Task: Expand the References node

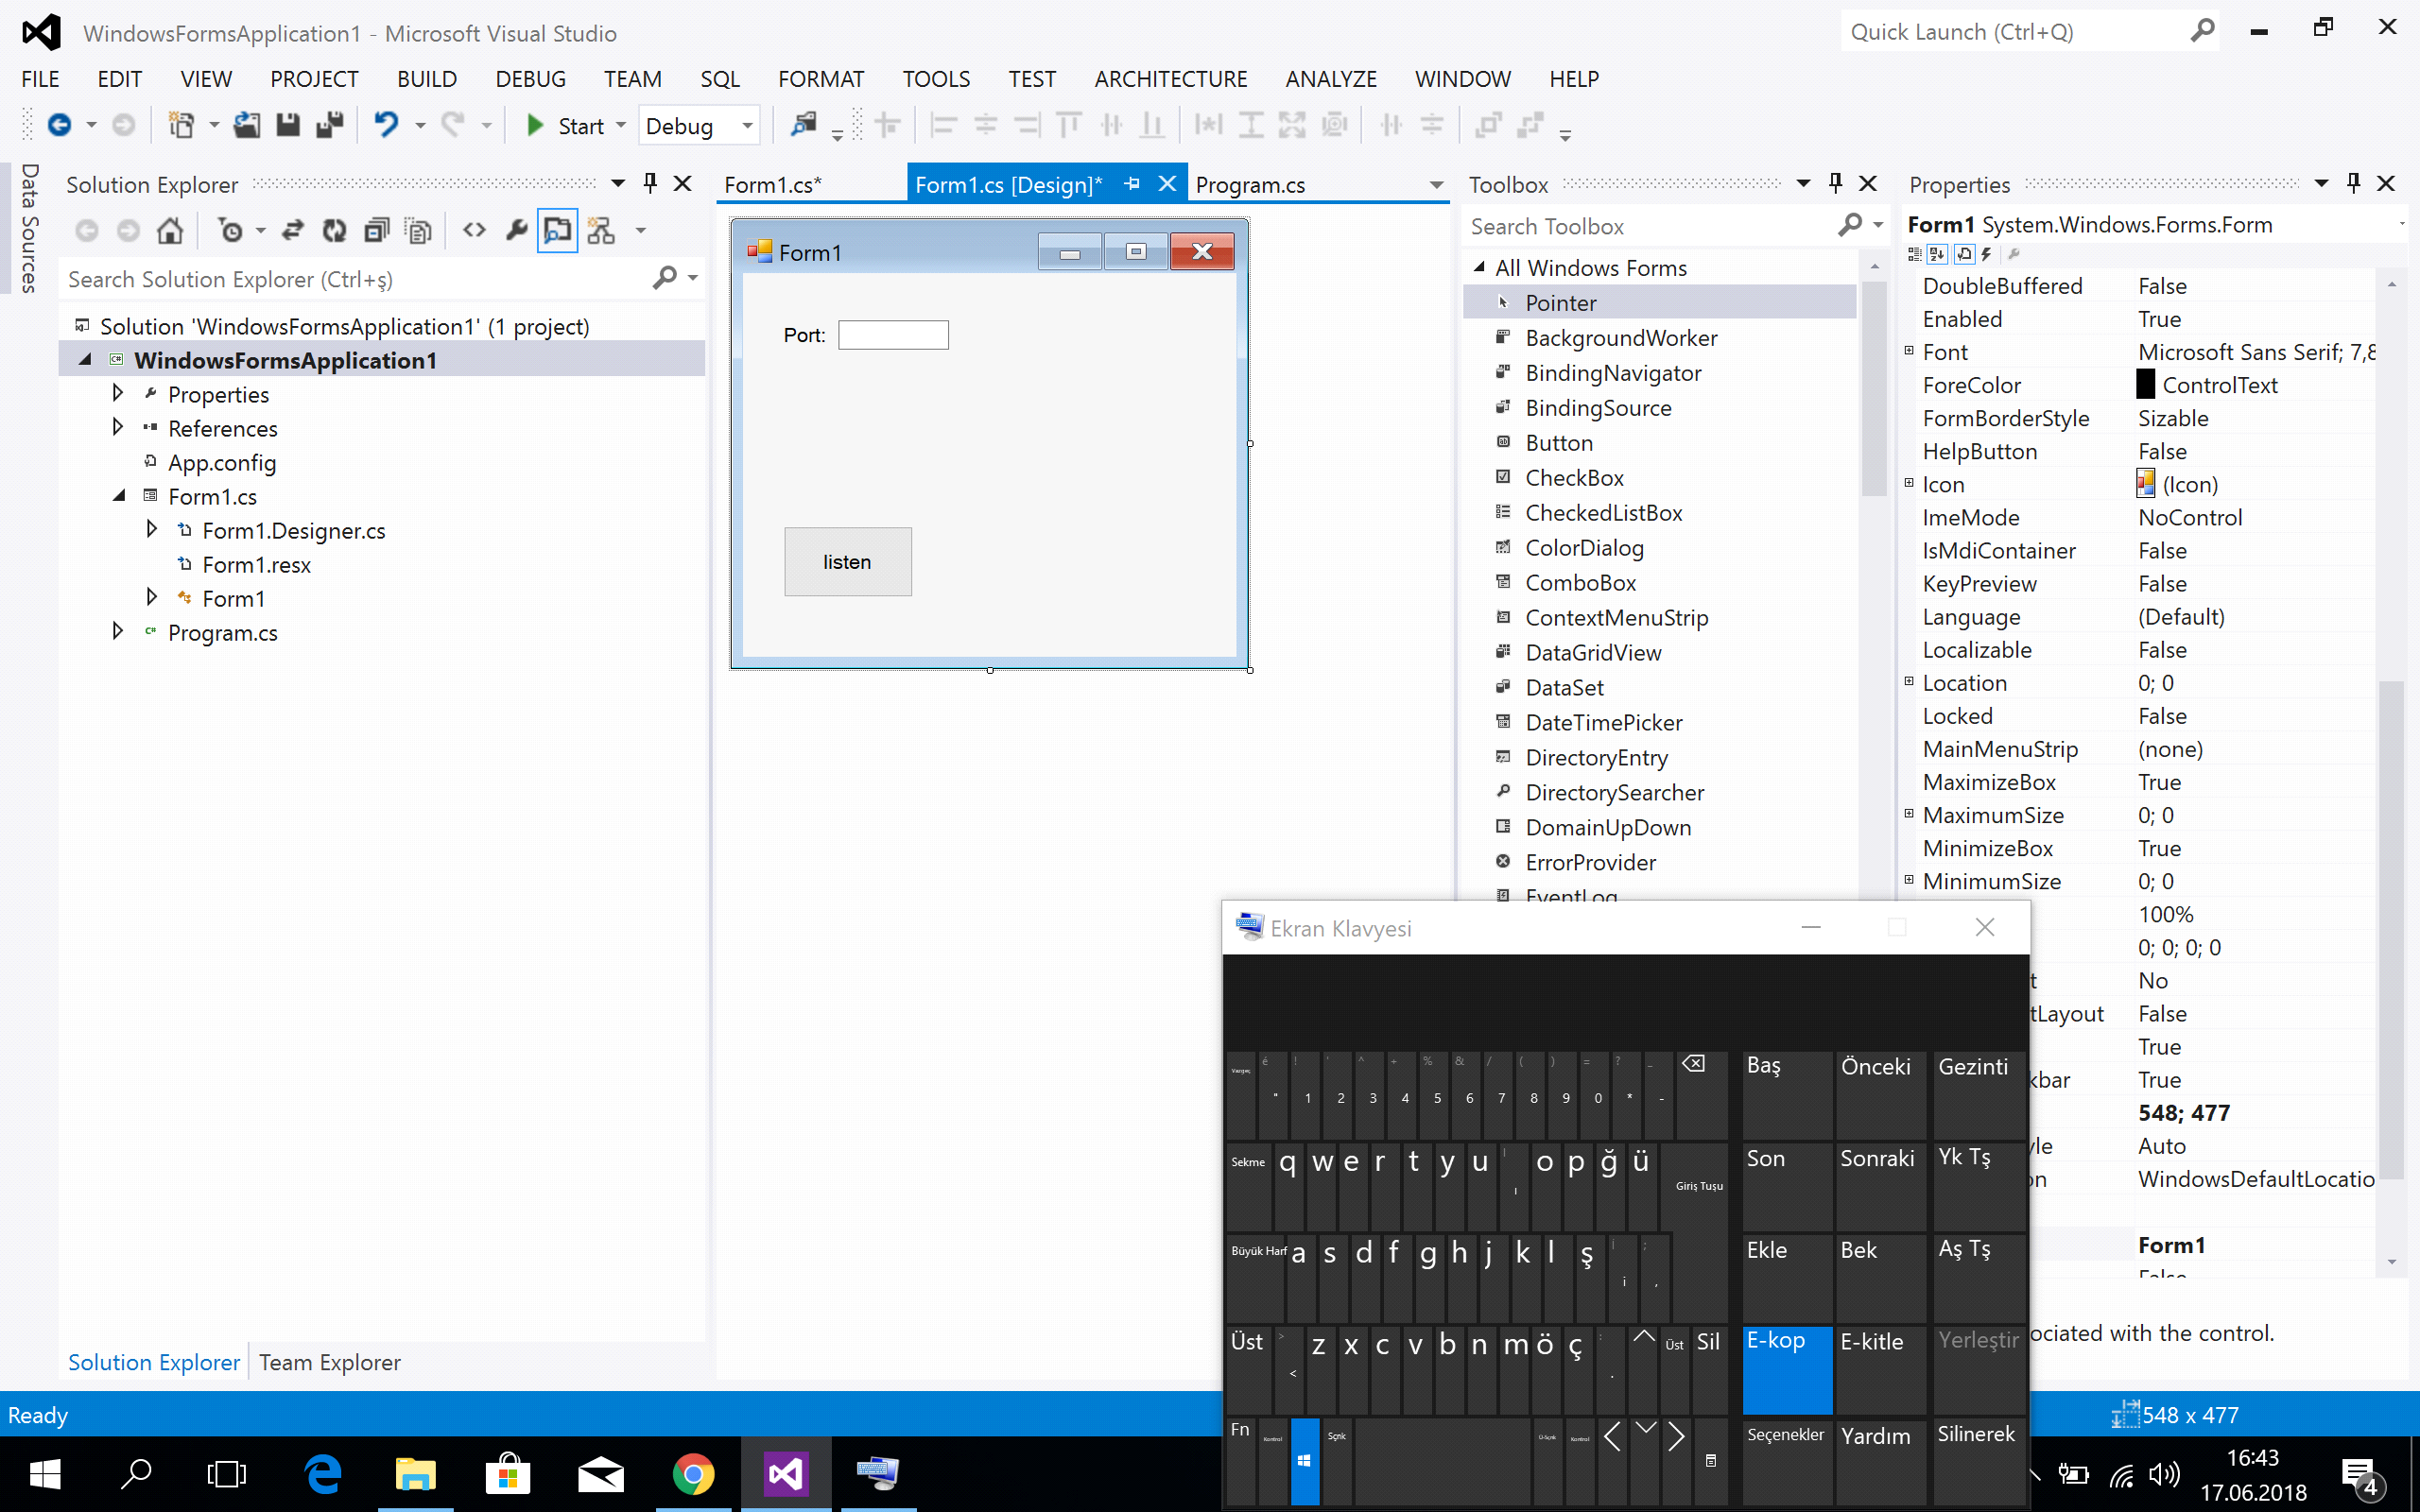Action: point(118,428)
